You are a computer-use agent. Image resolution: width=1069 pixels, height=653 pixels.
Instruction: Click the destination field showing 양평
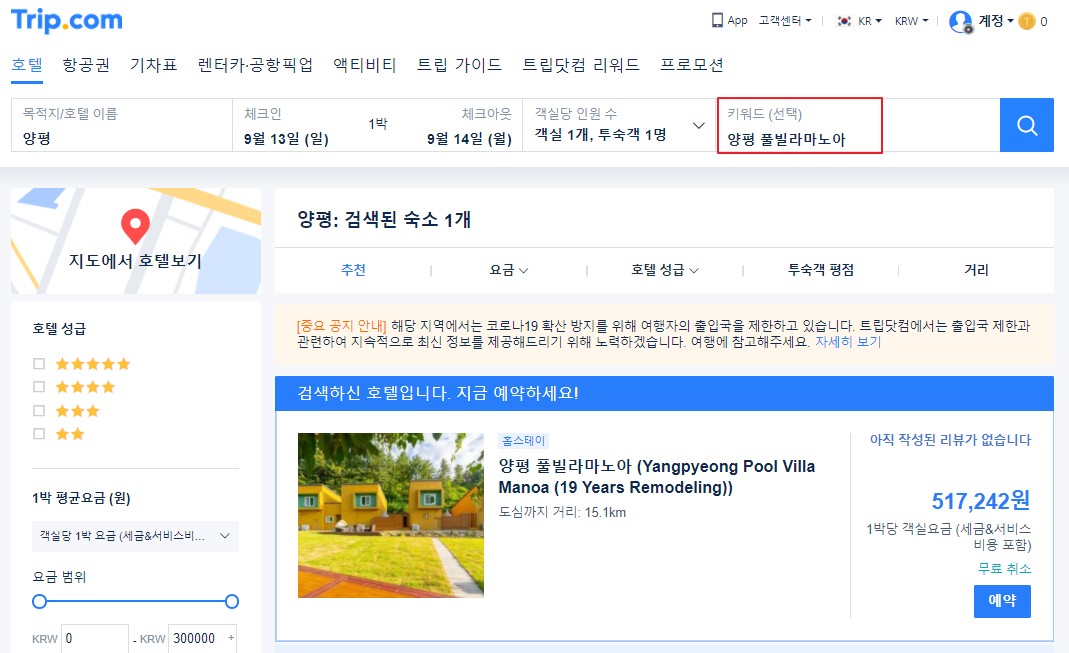(122, 125)
